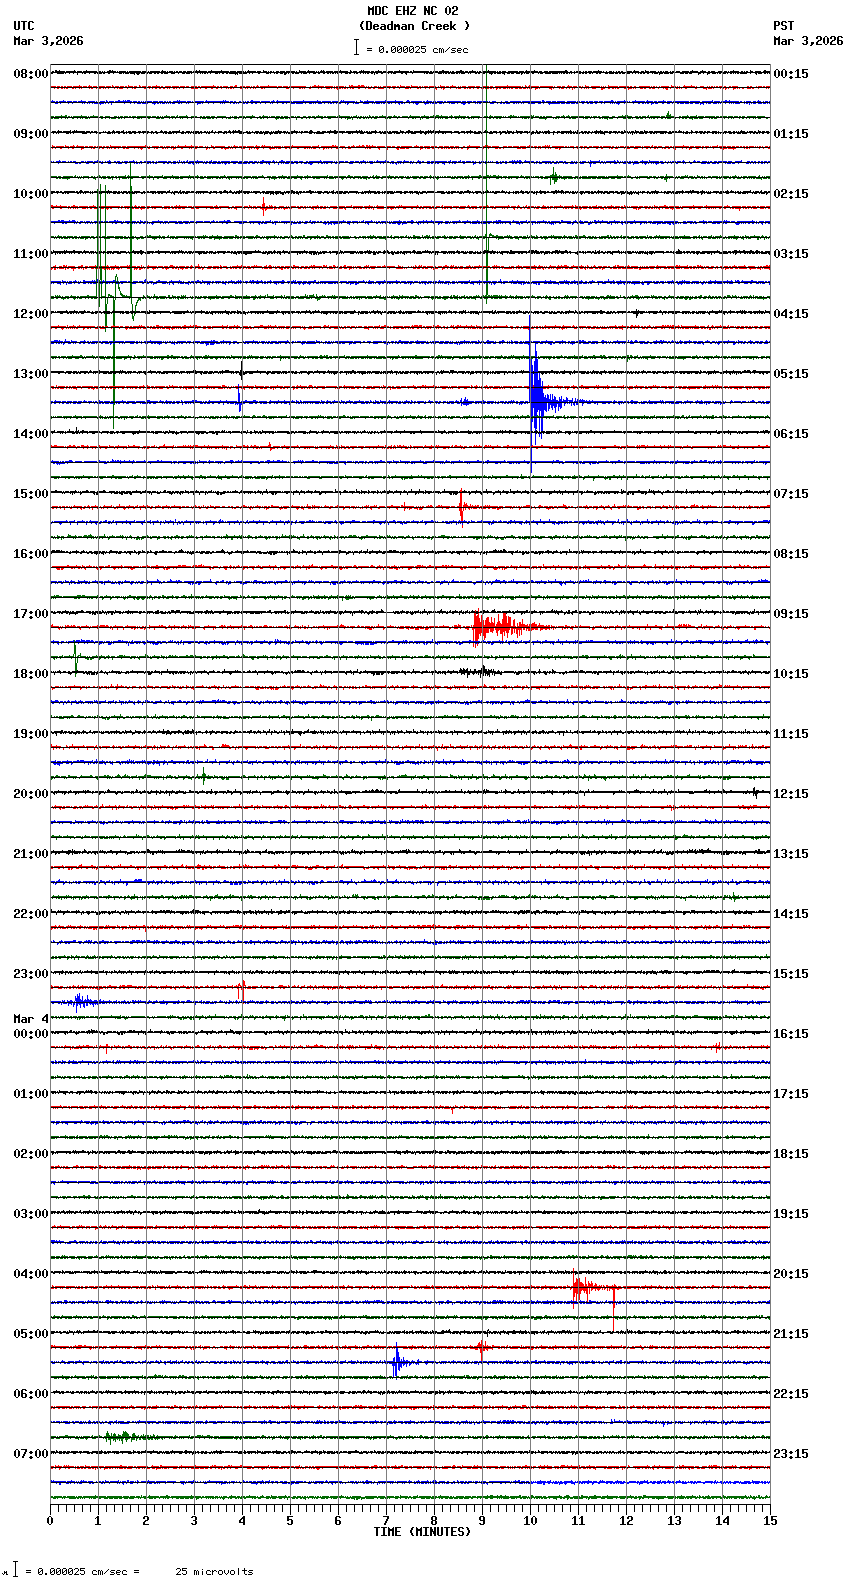Click the UTC date 'Mar 3,2026' on left
The image size is (850, 1584).
48,41
